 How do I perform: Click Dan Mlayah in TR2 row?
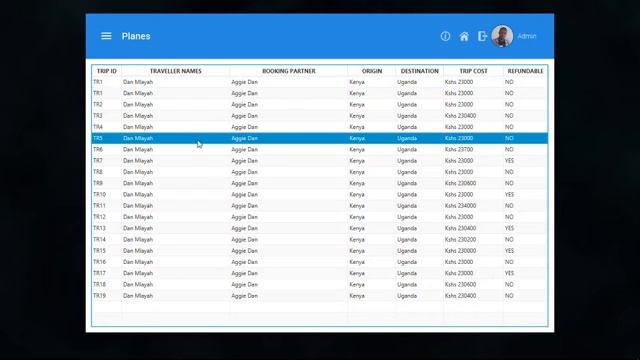(x=138, y=104)
